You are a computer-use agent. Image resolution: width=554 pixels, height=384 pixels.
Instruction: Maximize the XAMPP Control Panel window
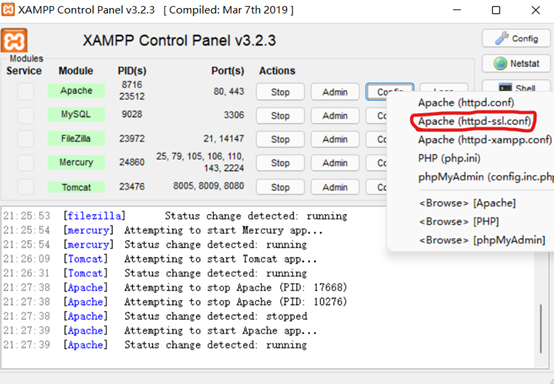[496, 10]
